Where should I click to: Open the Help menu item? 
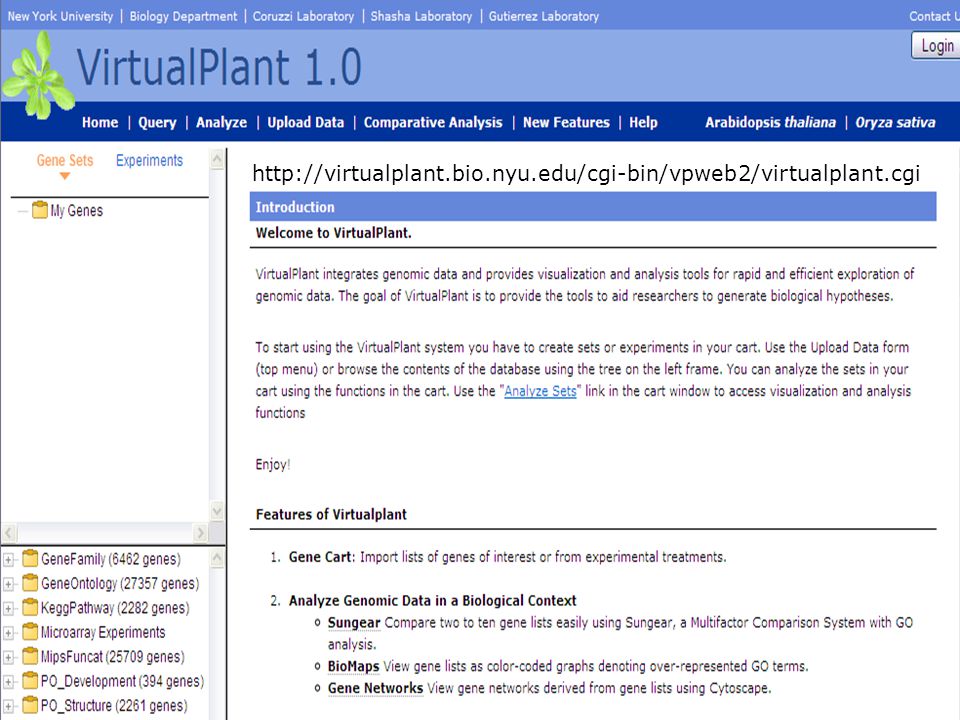(x=643, y=122)
